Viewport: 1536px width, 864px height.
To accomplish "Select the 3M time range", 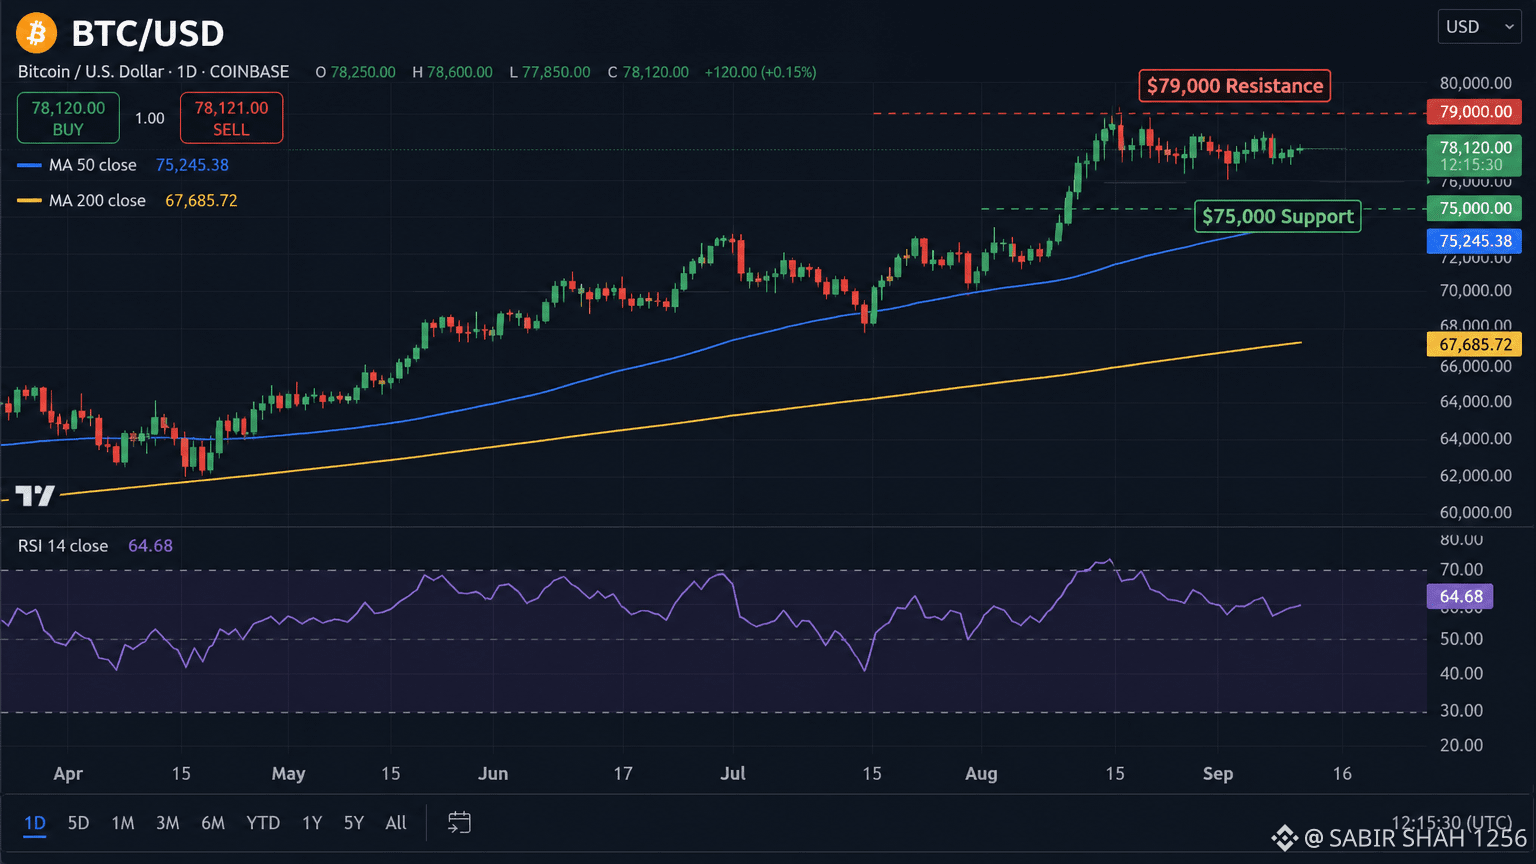I will click(168, 823).
